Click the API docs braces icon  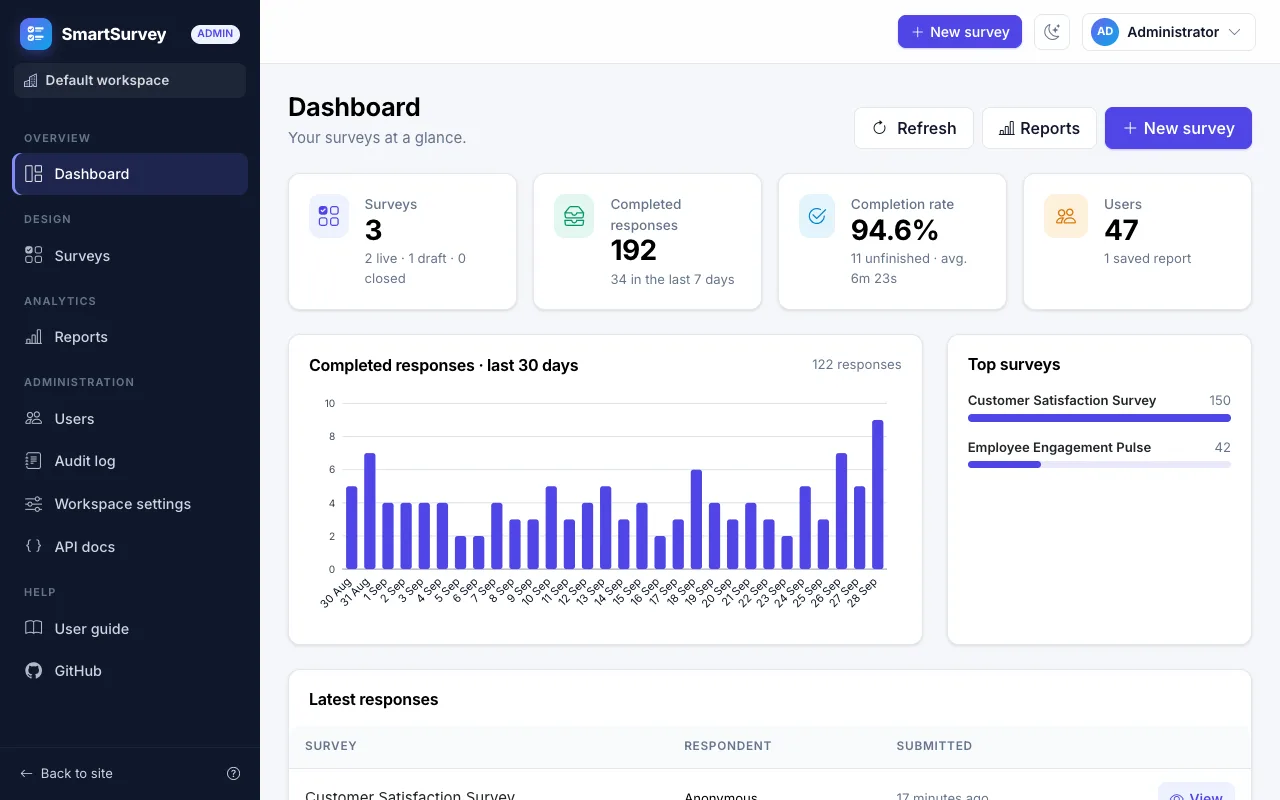click(x=34, y=547)
